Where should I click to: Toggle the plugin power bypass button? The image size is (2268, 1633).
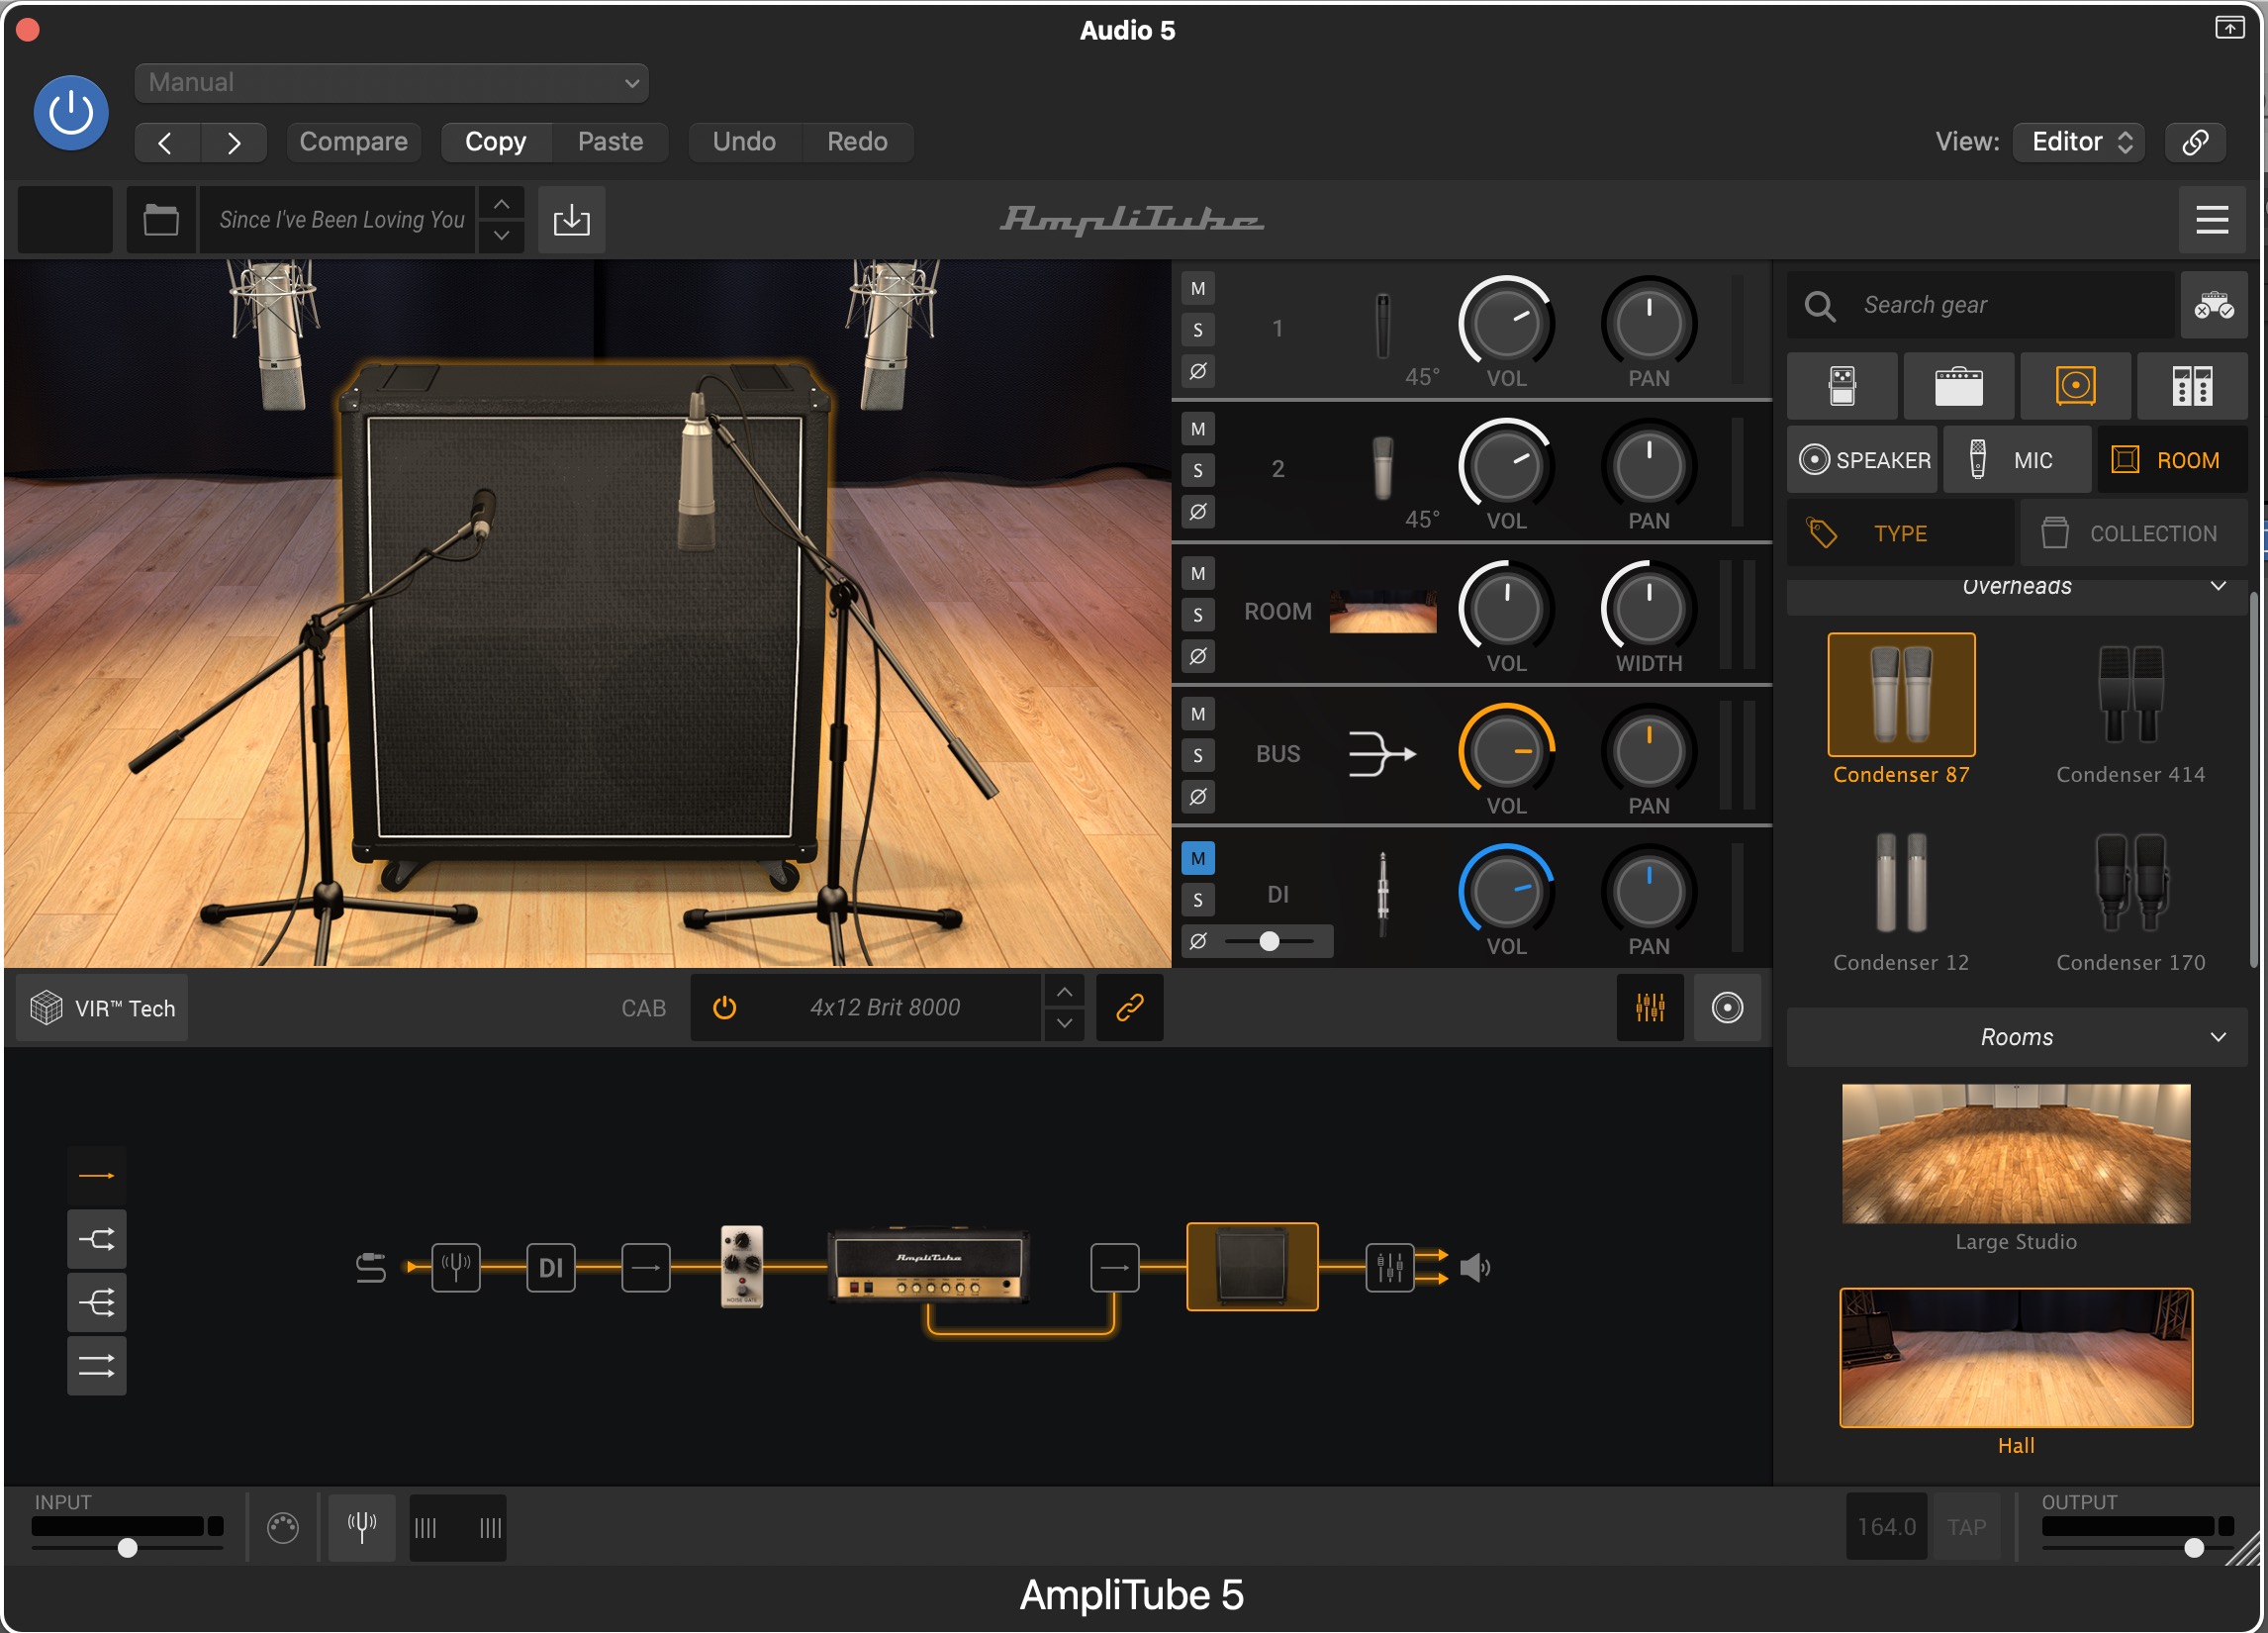pos(71,113)
